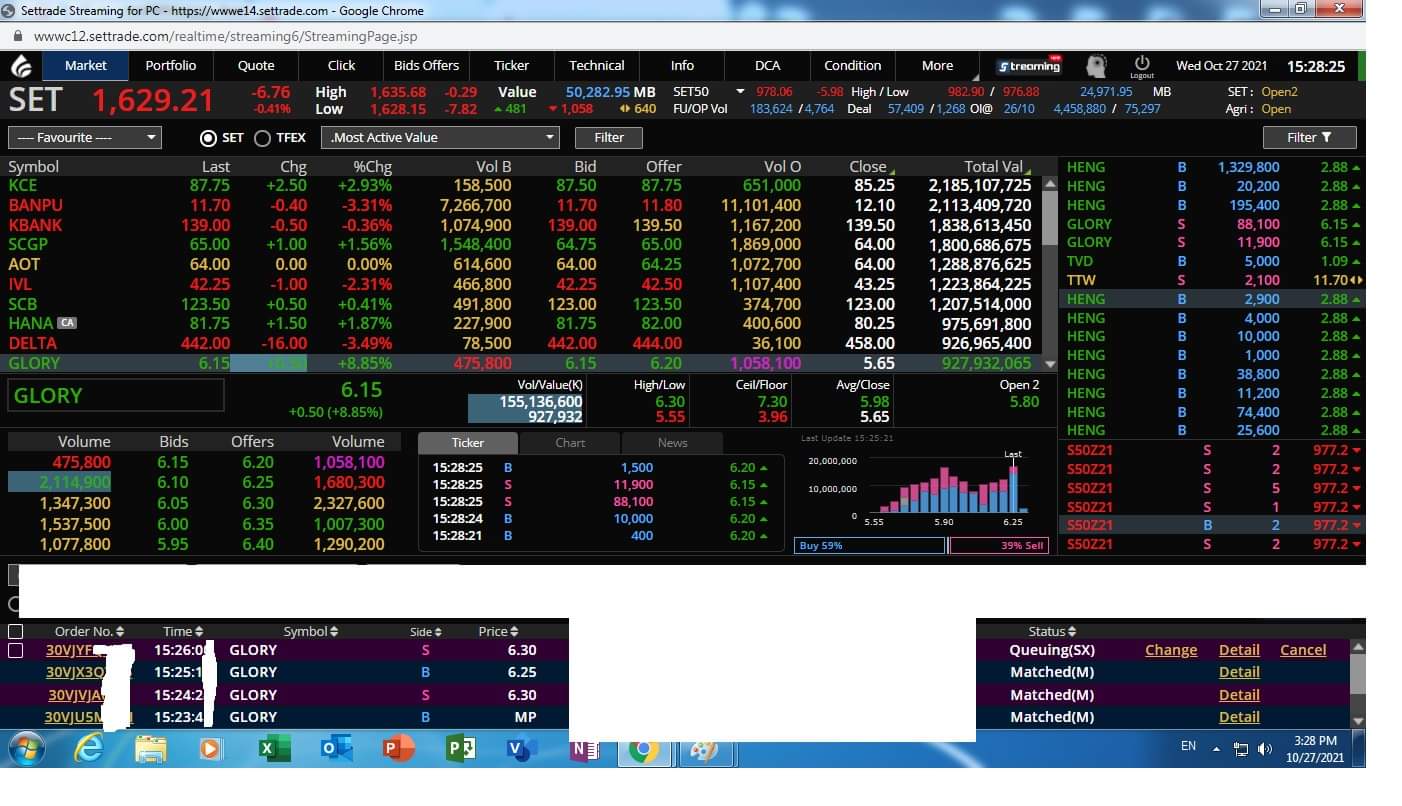
Task: Select the DELTA row in watchlist
Action: point(520,343)
